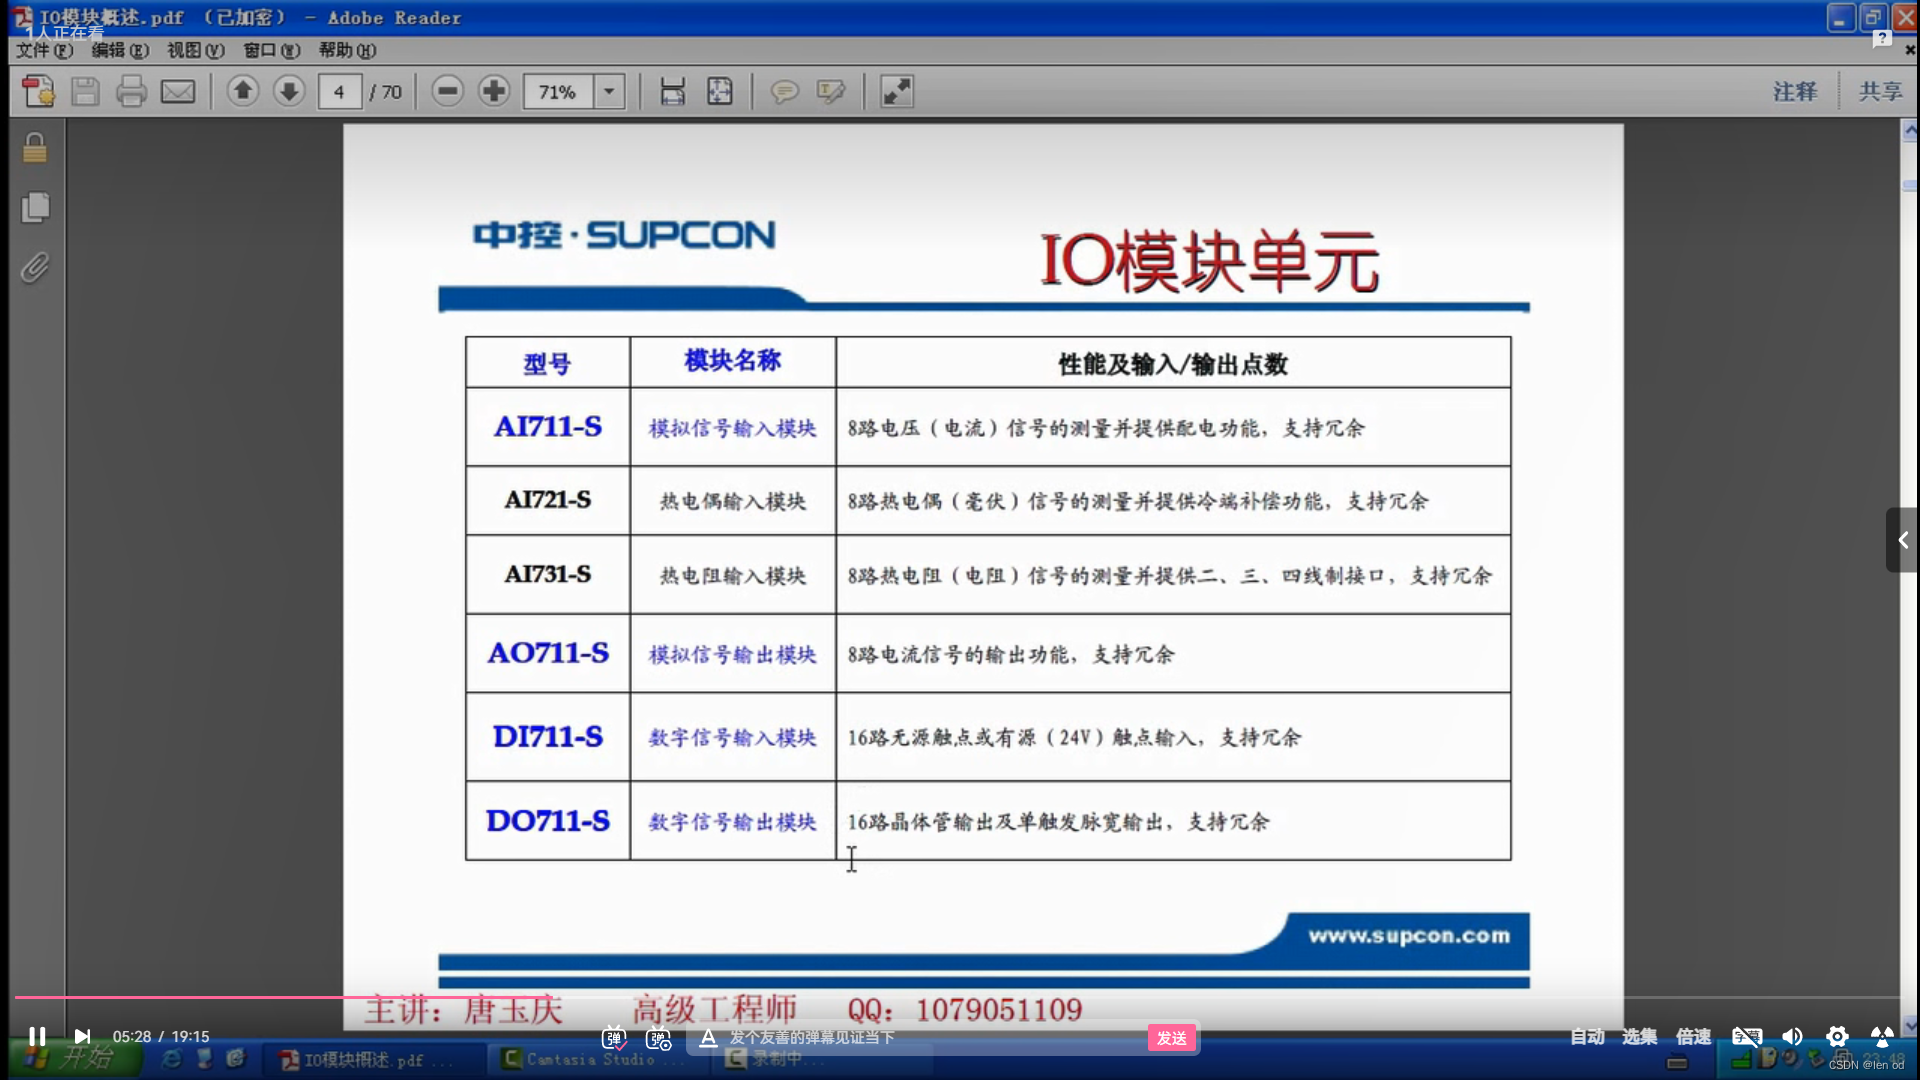Open the 倍速 playback speed menu
The image size is (1920, 1080).
coord(1693,1037)
